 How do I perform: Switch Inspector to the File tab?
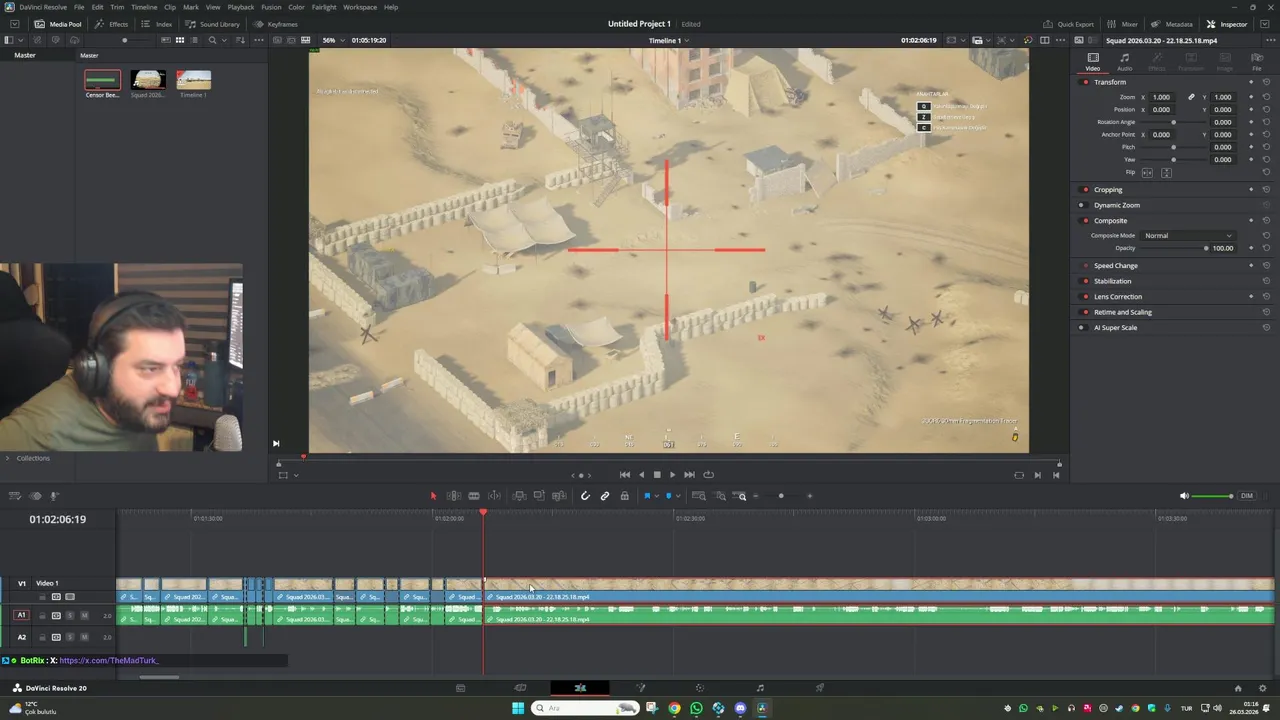click(1257, 62)
